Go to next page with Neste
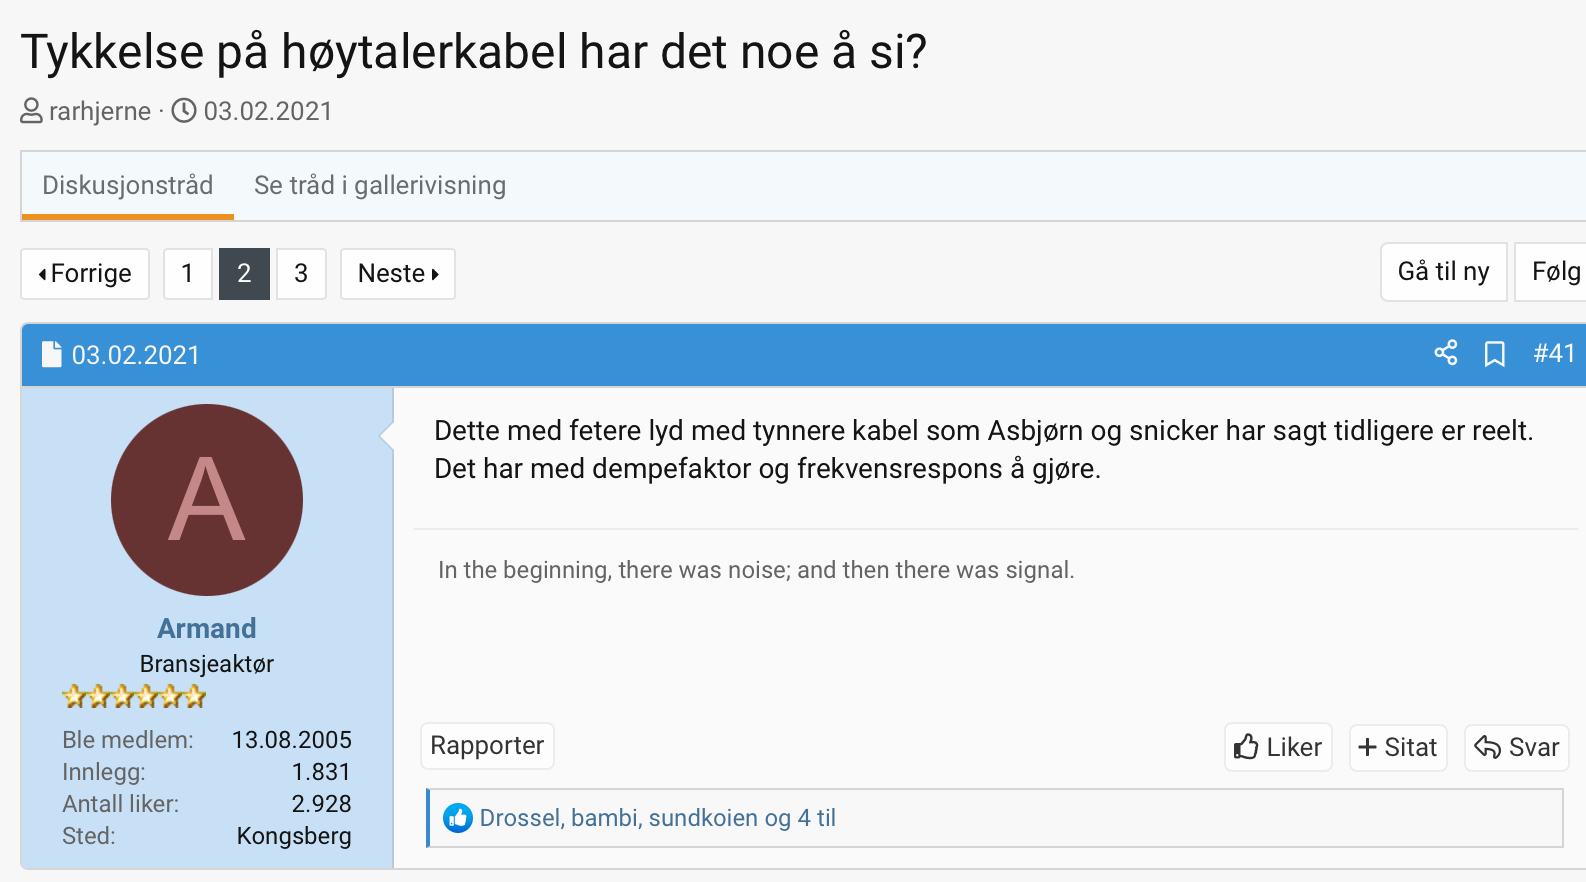1586x882 pixels. pos(398,274)
